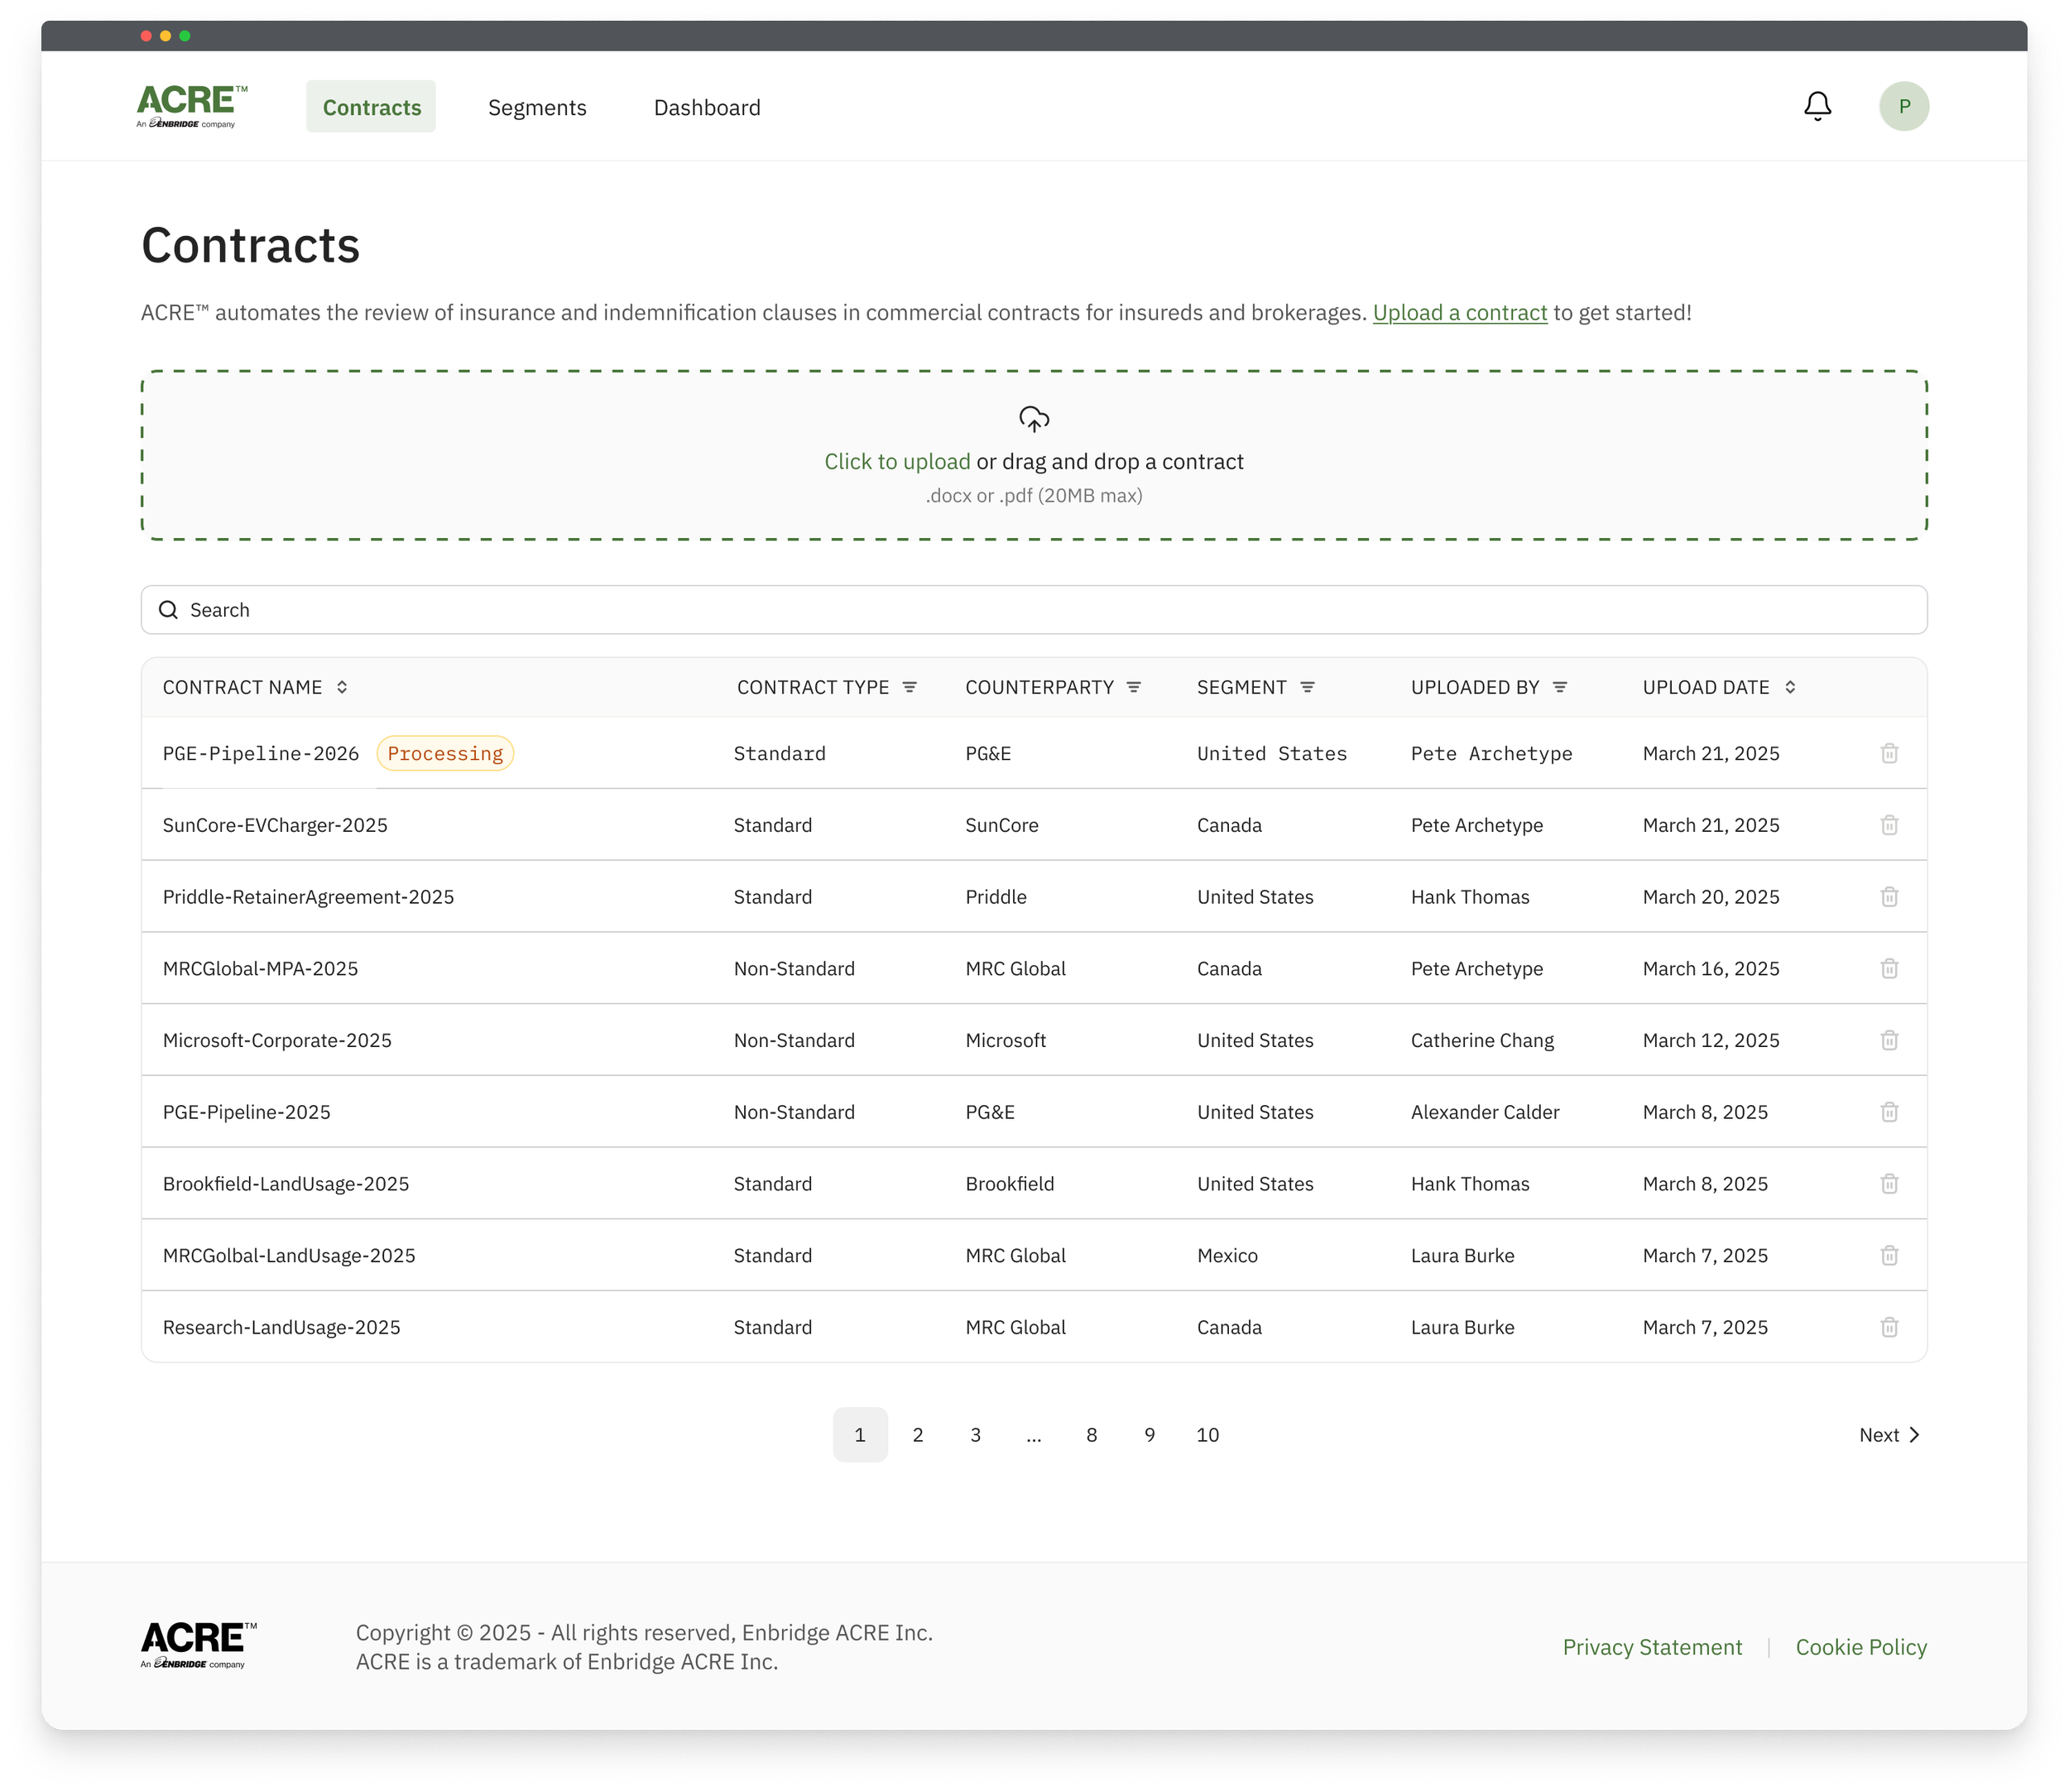Delete the SunCore-EVCharger-2025 row via trash icon
Image resolution: width=2069 pixels, height=1792 pixels.
click(1888, 825)
